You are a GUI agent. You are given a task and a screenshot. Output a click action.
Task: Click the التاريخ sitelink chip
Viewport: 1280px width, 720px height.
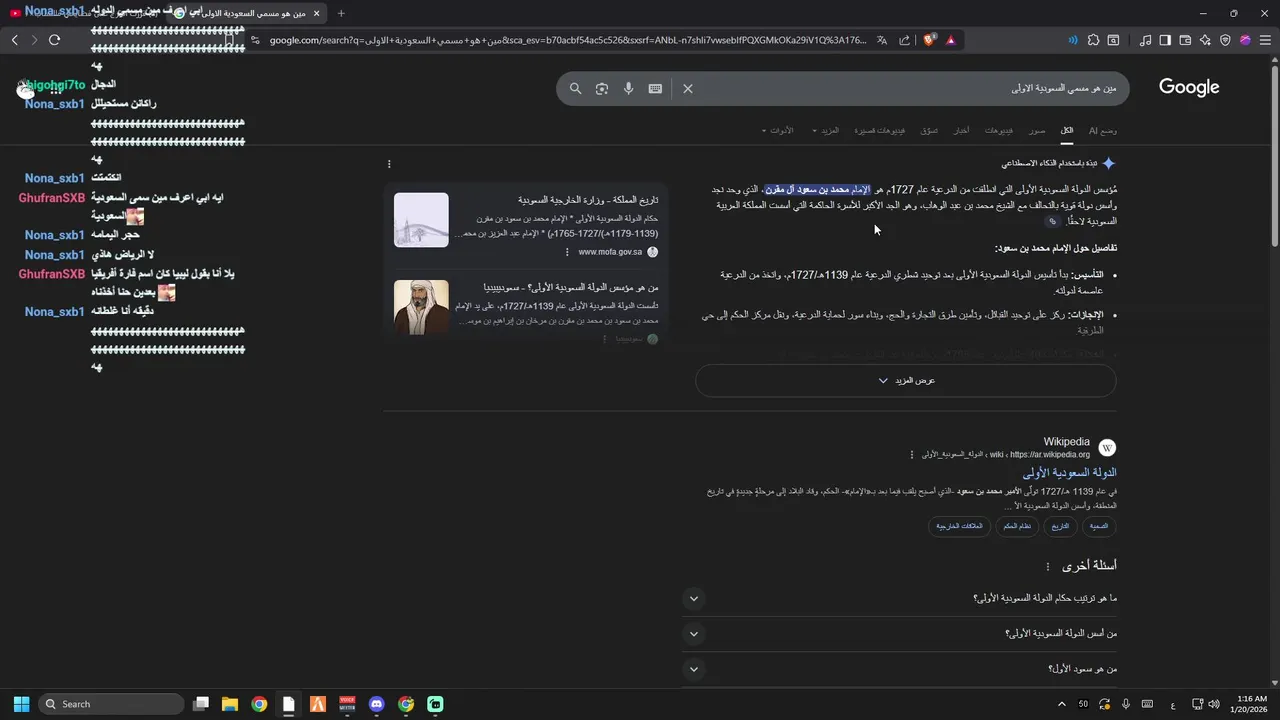click(1061, 526)
